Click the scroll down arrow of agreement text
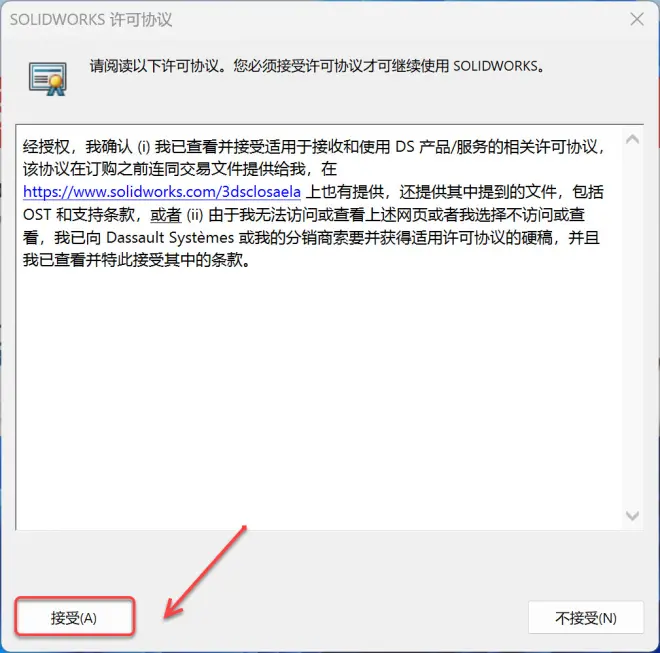The image size is (660, 653). coord(632,515)
